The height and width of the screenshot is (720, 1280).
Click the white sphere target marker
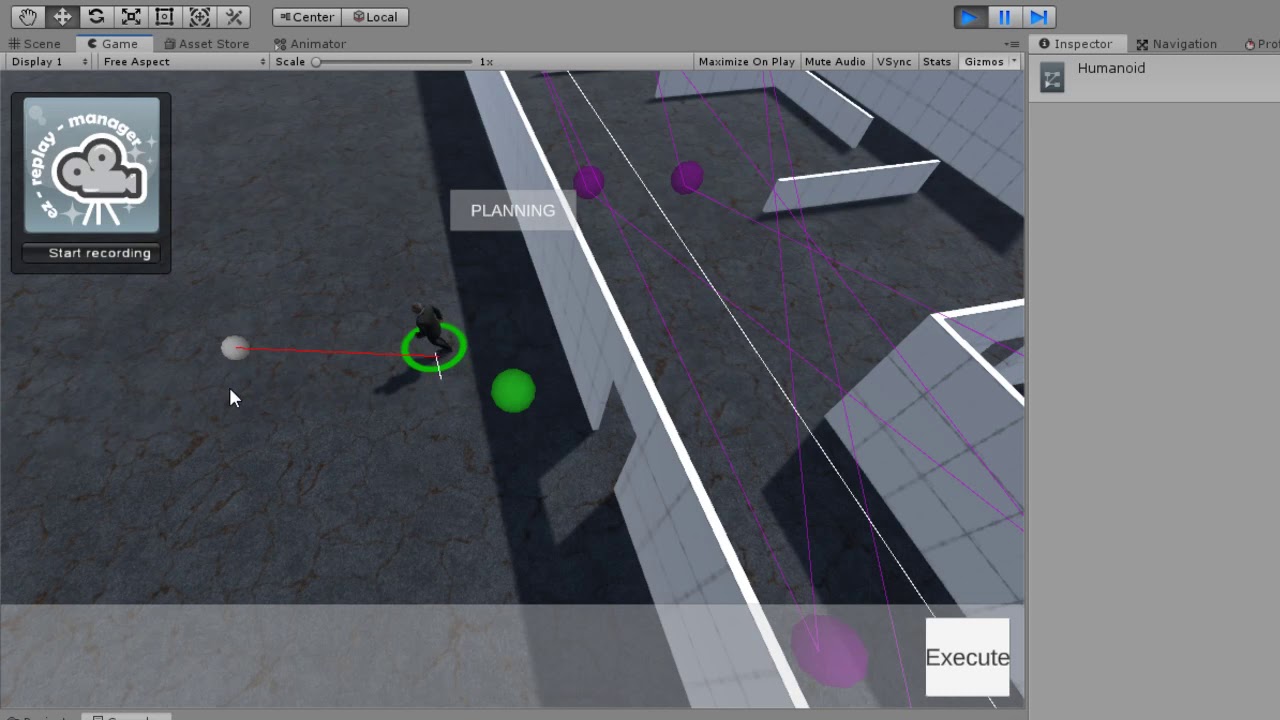234,347
